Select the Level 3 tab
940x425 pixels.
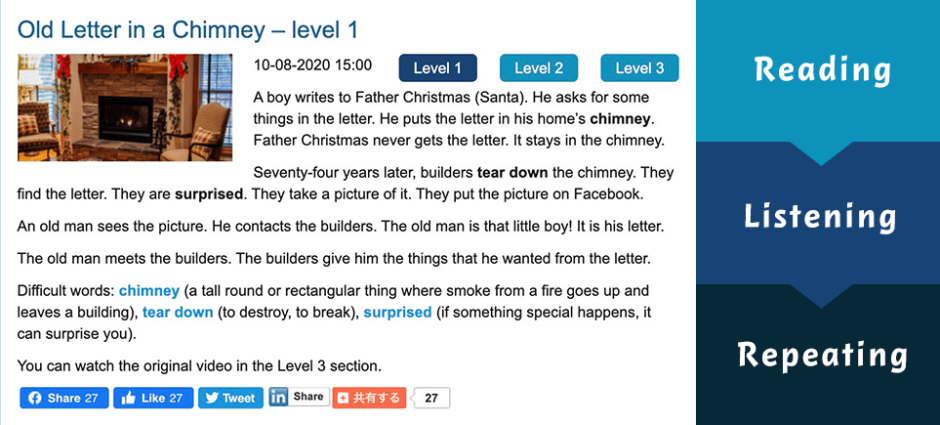click(x=639, y=68)
